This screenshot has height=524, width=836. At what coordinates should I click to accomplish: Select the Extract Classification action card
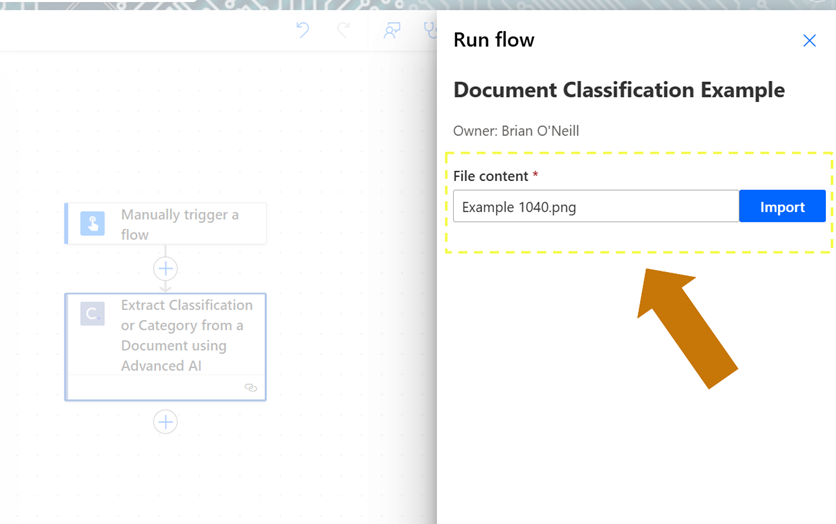click(165, 346)
